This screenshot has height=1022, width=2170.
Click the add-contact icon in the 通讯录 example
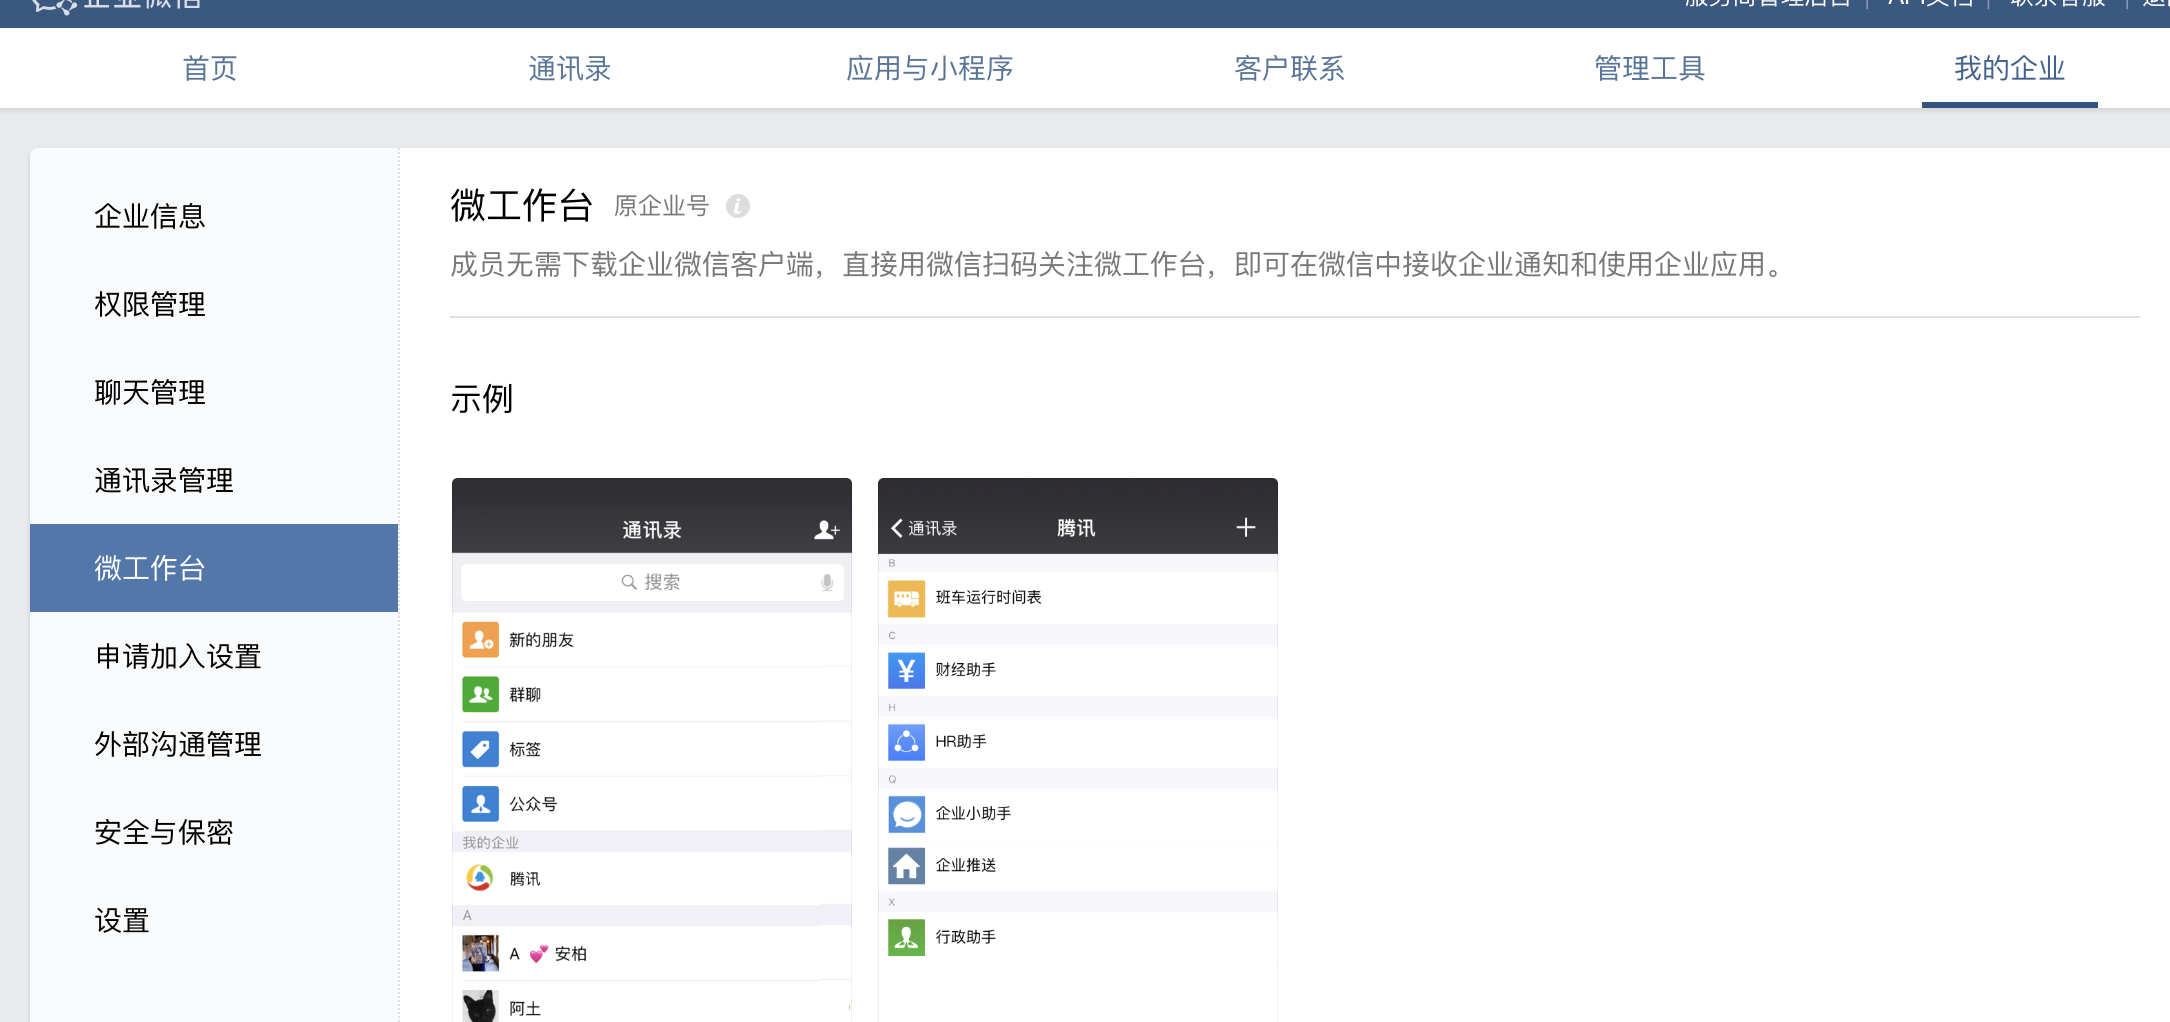point(826,530)
